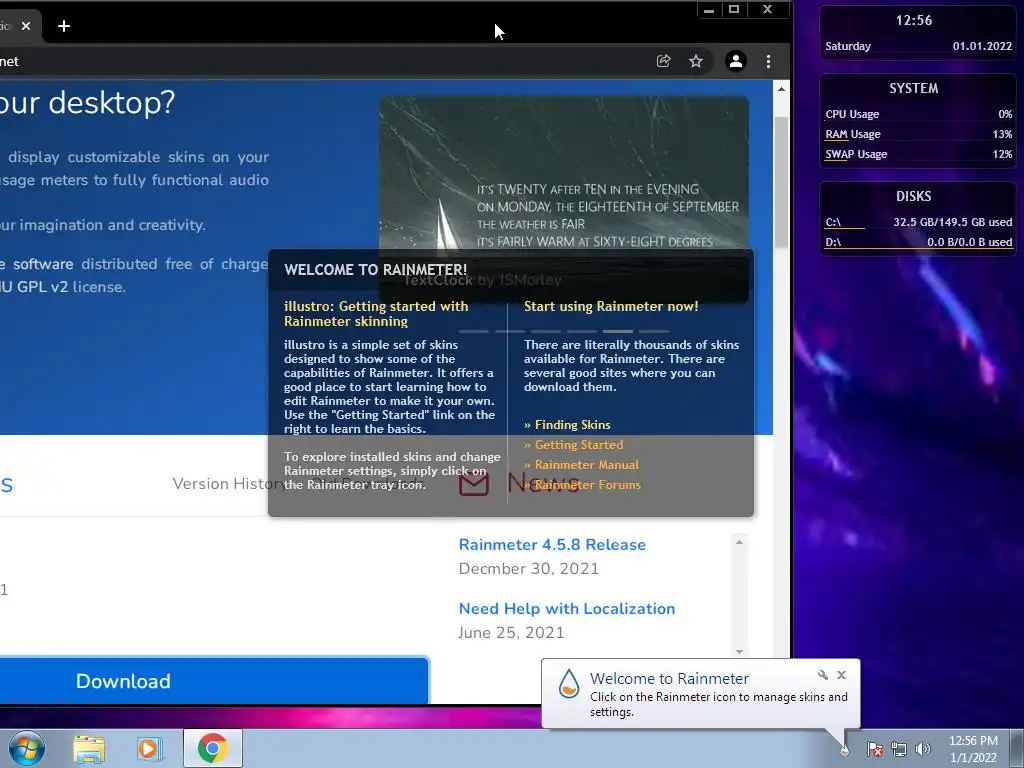Click the DISKS skin title
This screenshot has height=768, width=1024.
[914, 197]
